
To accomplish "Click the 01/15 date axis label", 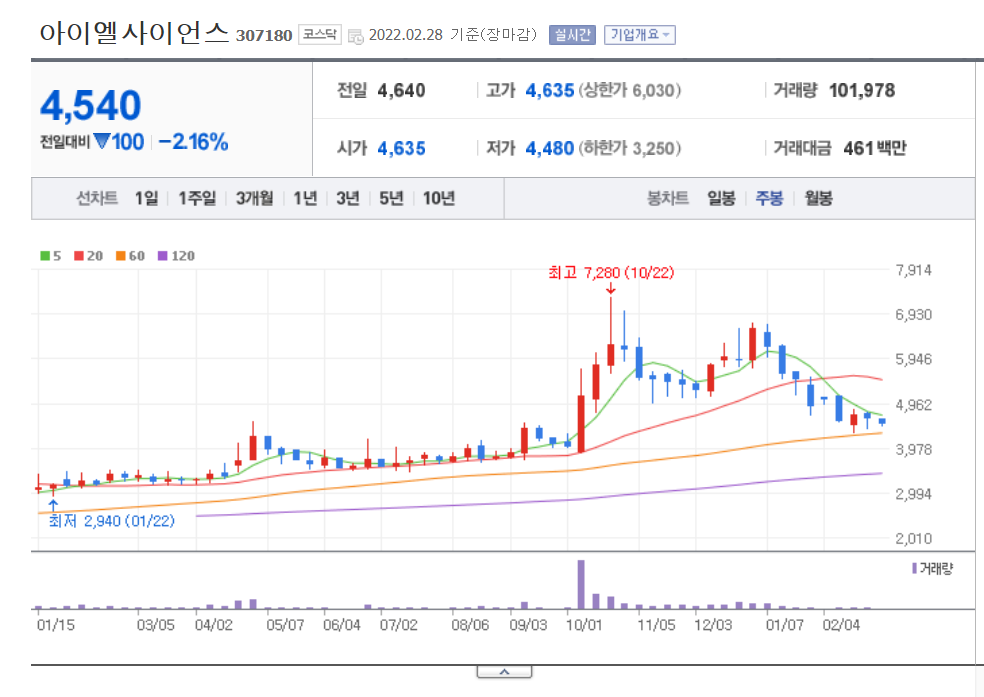I will click(x=55, y=625).
